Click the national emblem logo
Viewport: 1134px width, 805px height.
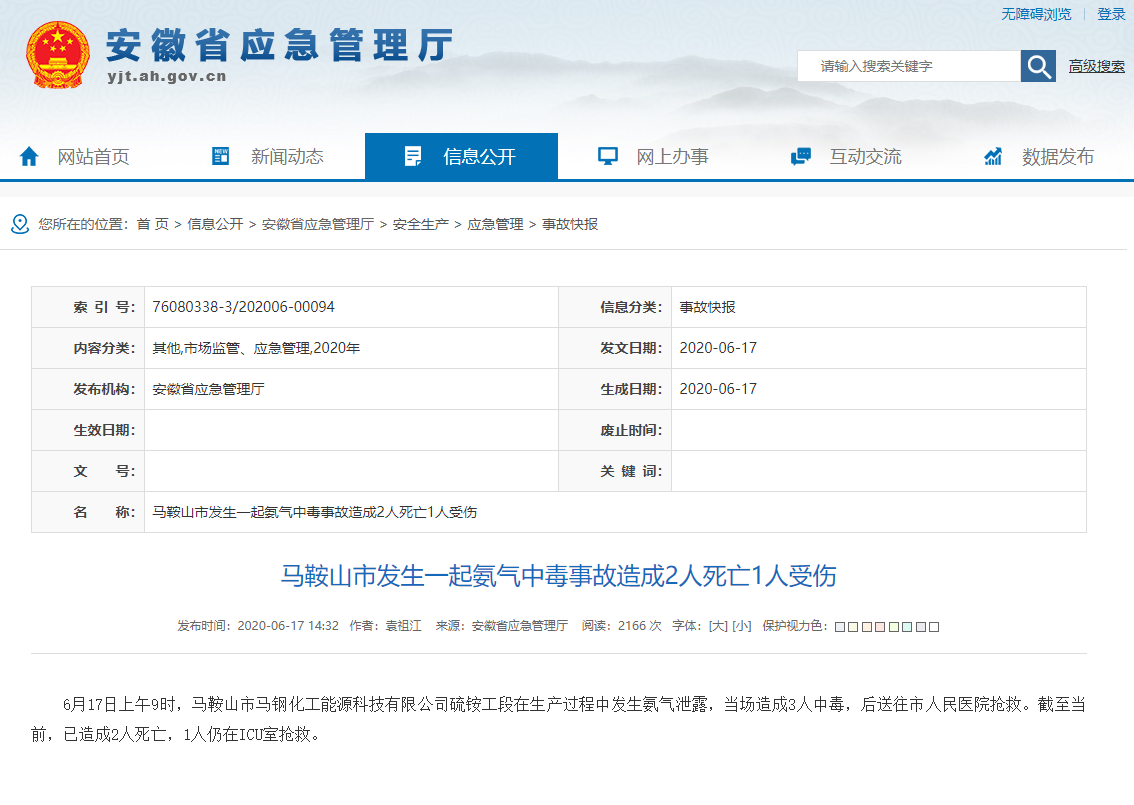point(57,54)
